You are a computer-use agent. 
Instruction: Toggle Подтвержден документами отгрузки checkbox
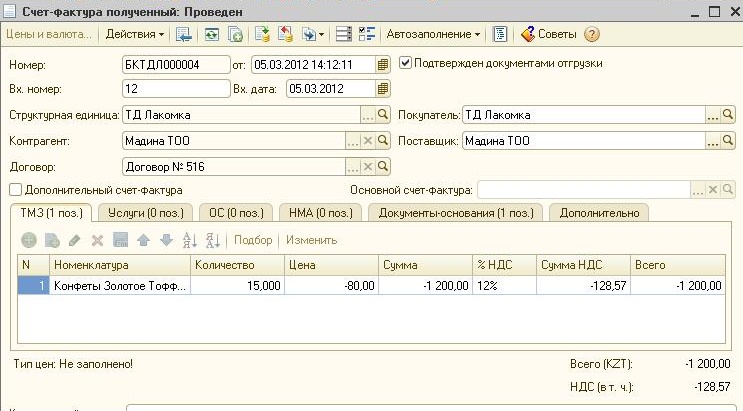click(405, 63)
